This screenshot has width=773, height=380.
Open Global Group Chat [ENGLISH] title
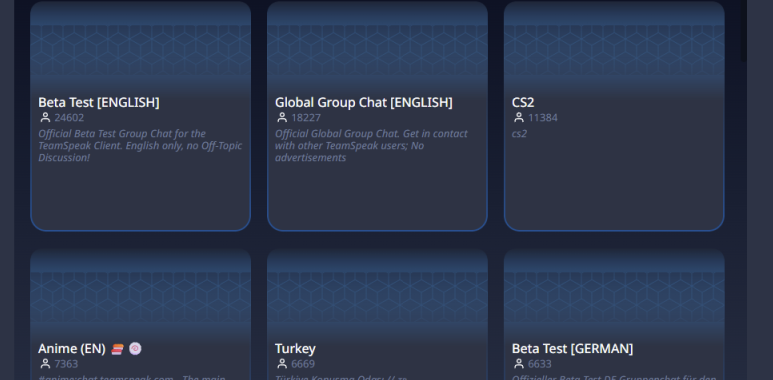pyautogui.click(x=363, y=102)
